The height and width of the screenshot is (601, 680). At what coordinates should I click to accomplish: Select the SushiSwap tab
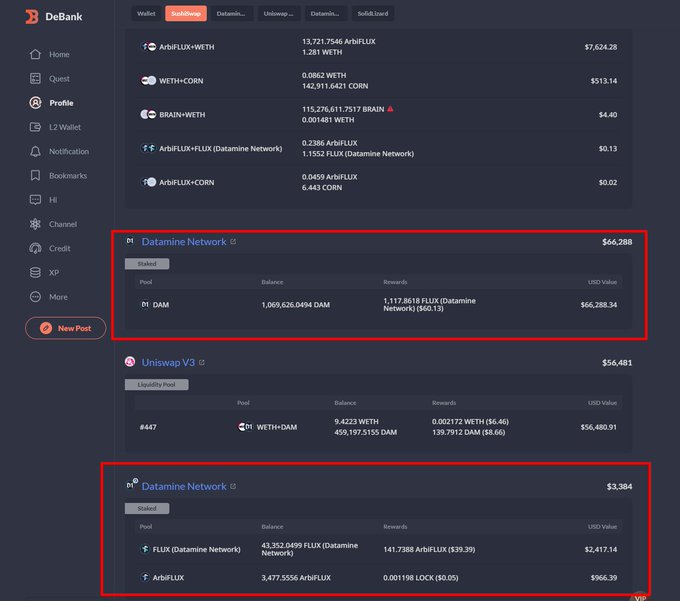186,13
